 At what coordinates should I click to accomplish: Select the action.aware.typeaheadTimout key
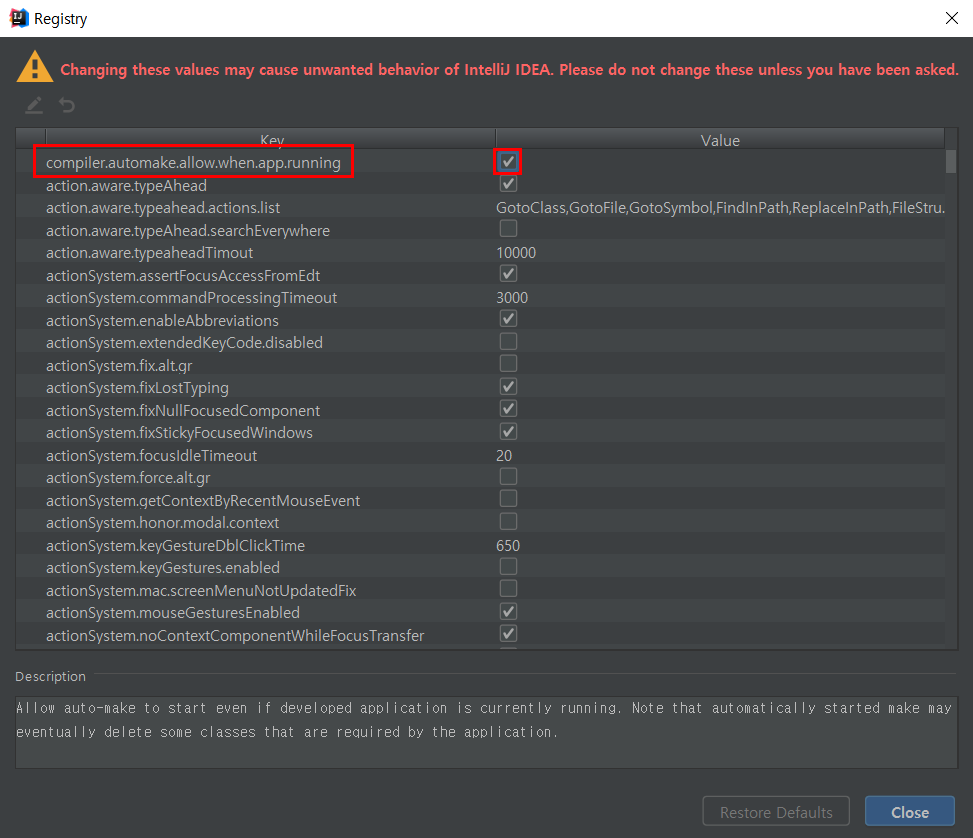pyautogui.click(x=149, y=253)
